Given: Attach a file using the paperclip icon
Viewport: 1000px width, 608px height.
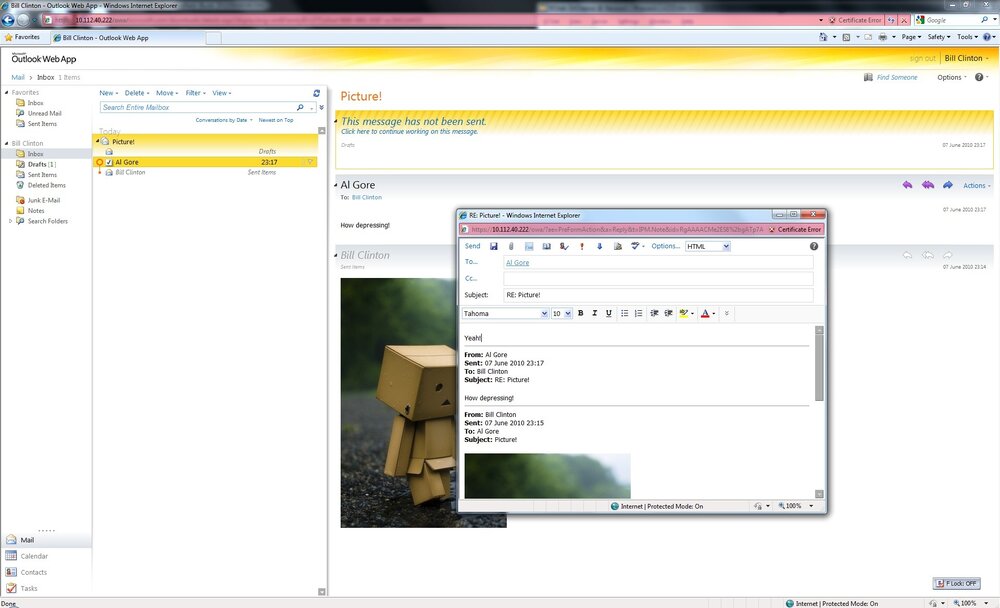Looking at the screenshot, I should coord(511,246).
